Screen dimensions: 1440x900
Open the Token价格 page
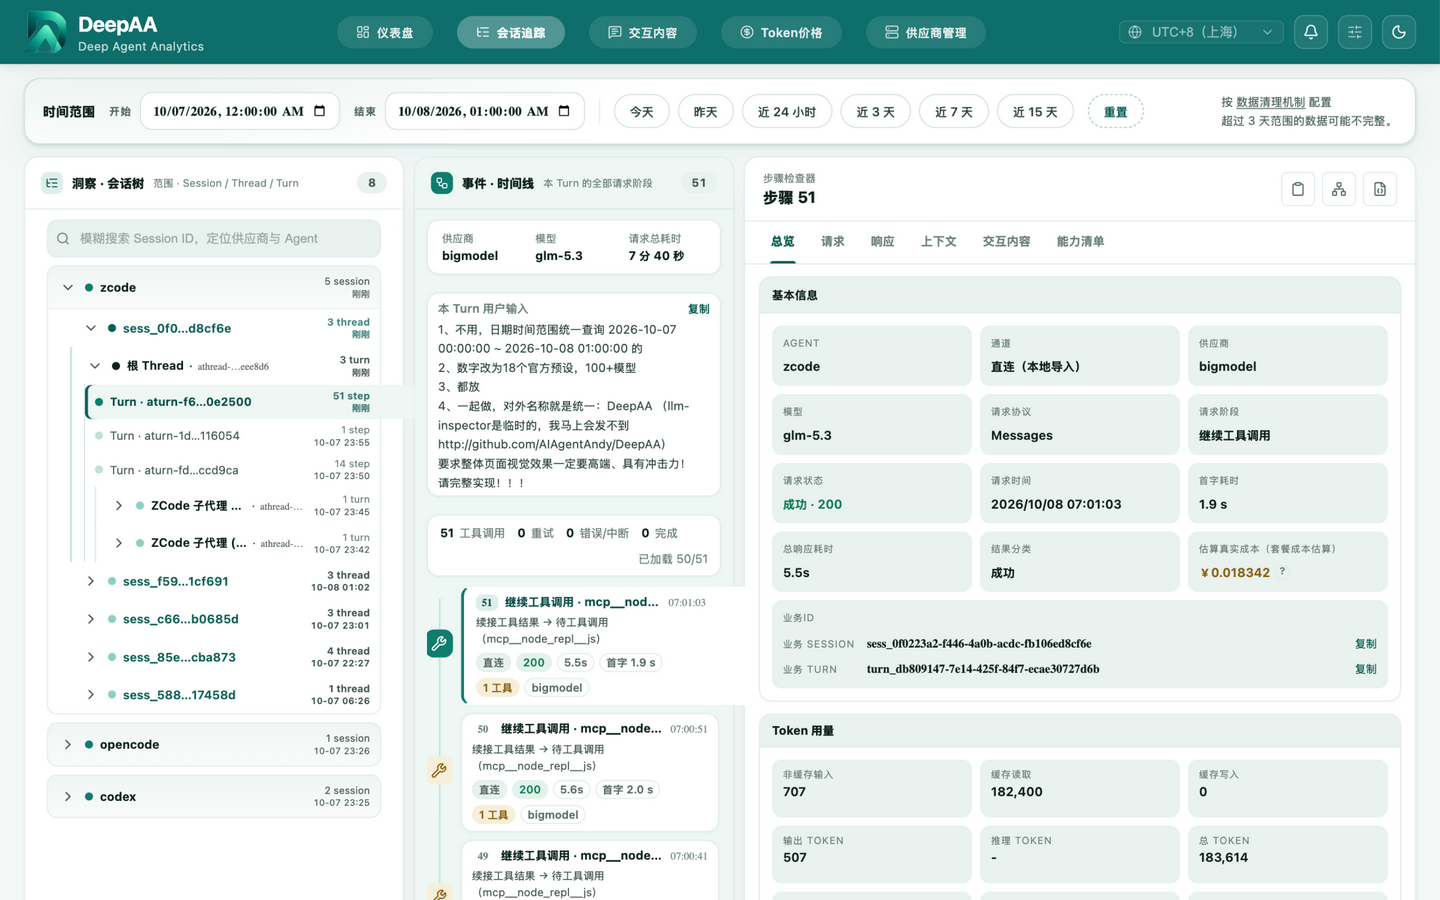click(x=781, y=32)
